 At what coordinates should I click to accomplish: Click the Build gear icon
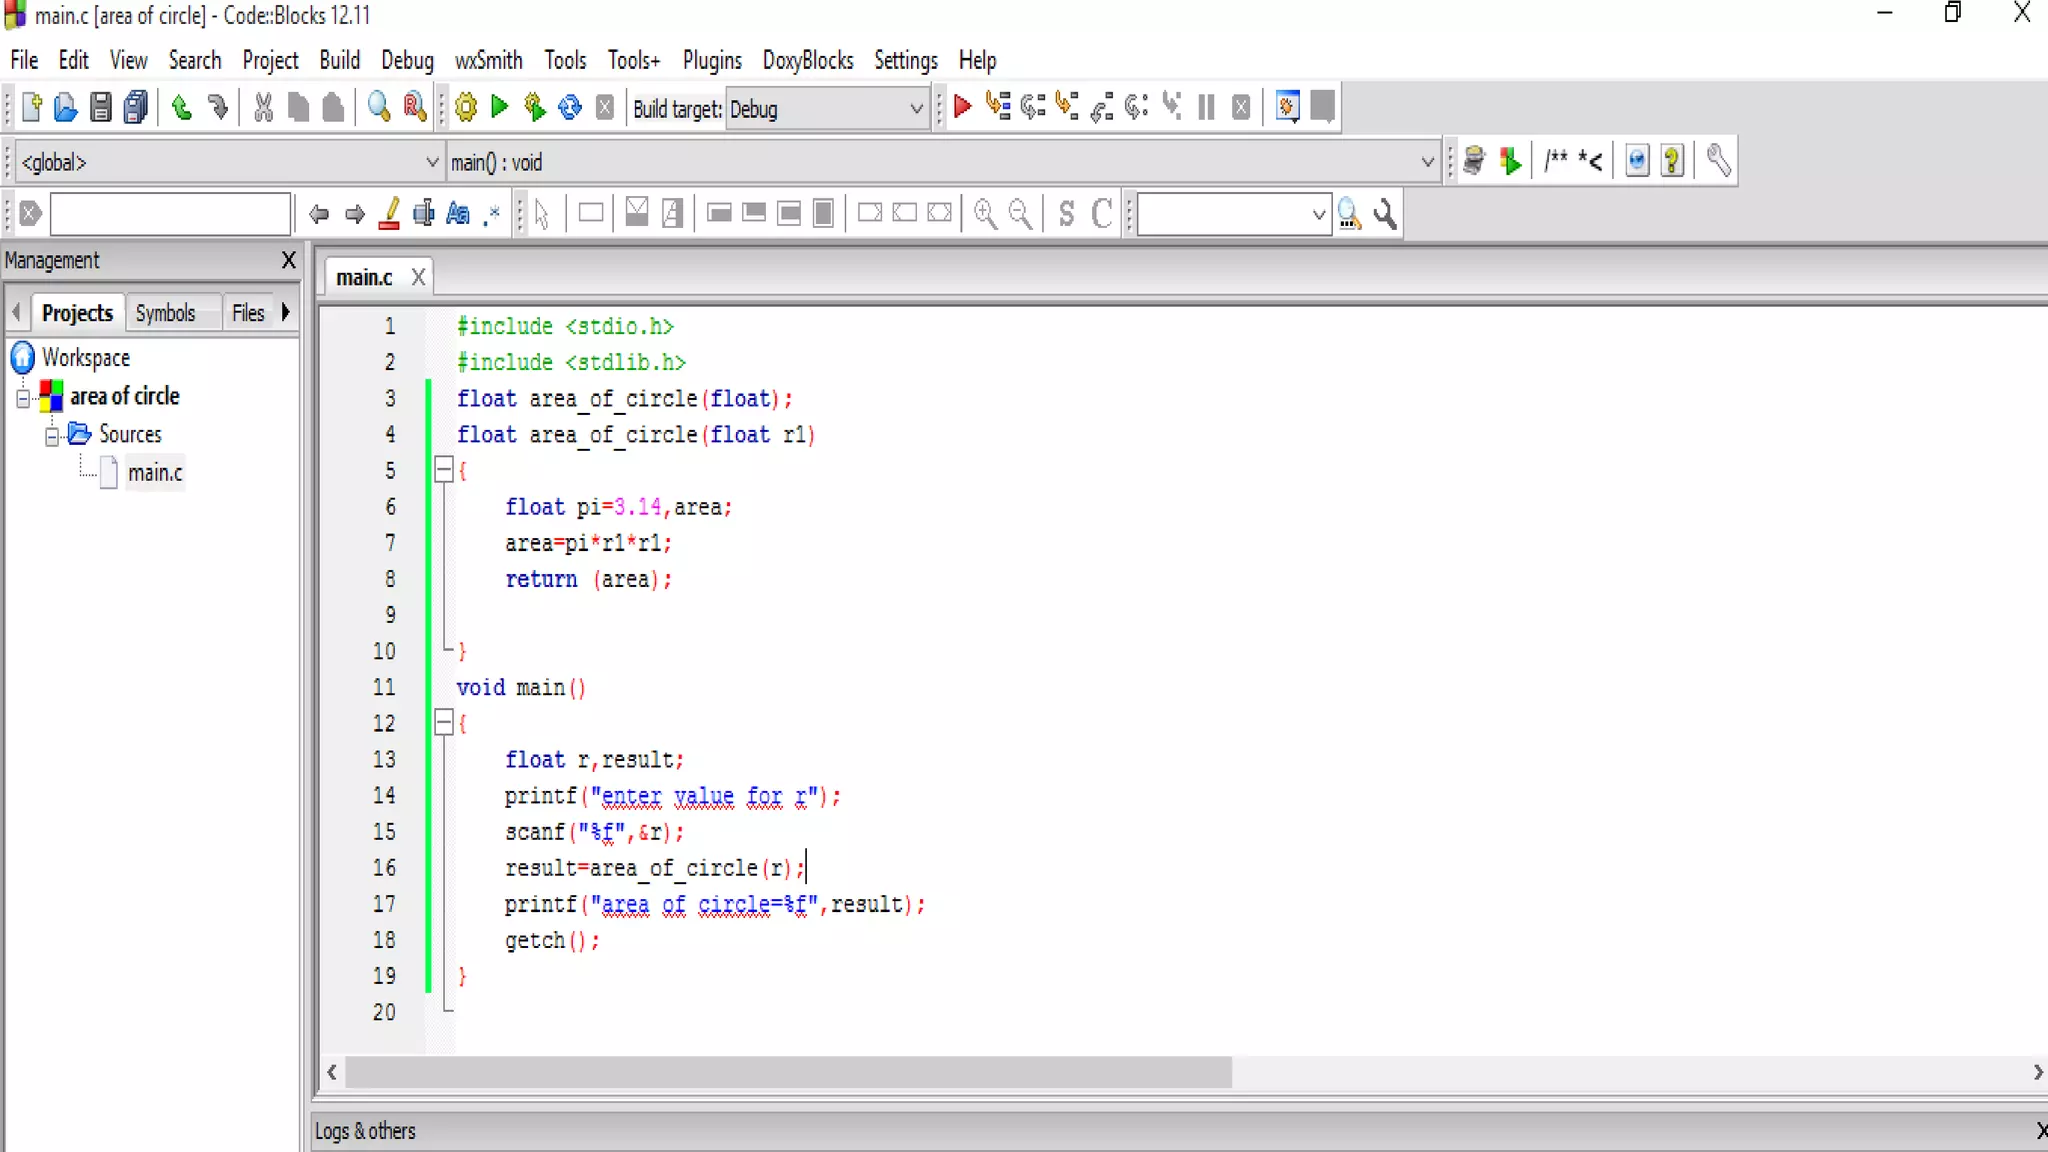466,107
